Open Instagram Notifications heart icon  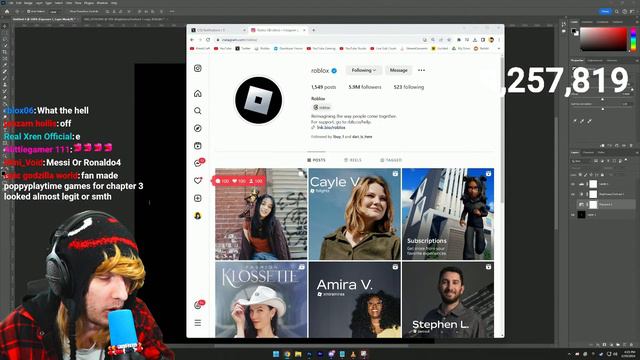[x=198, y=180]
